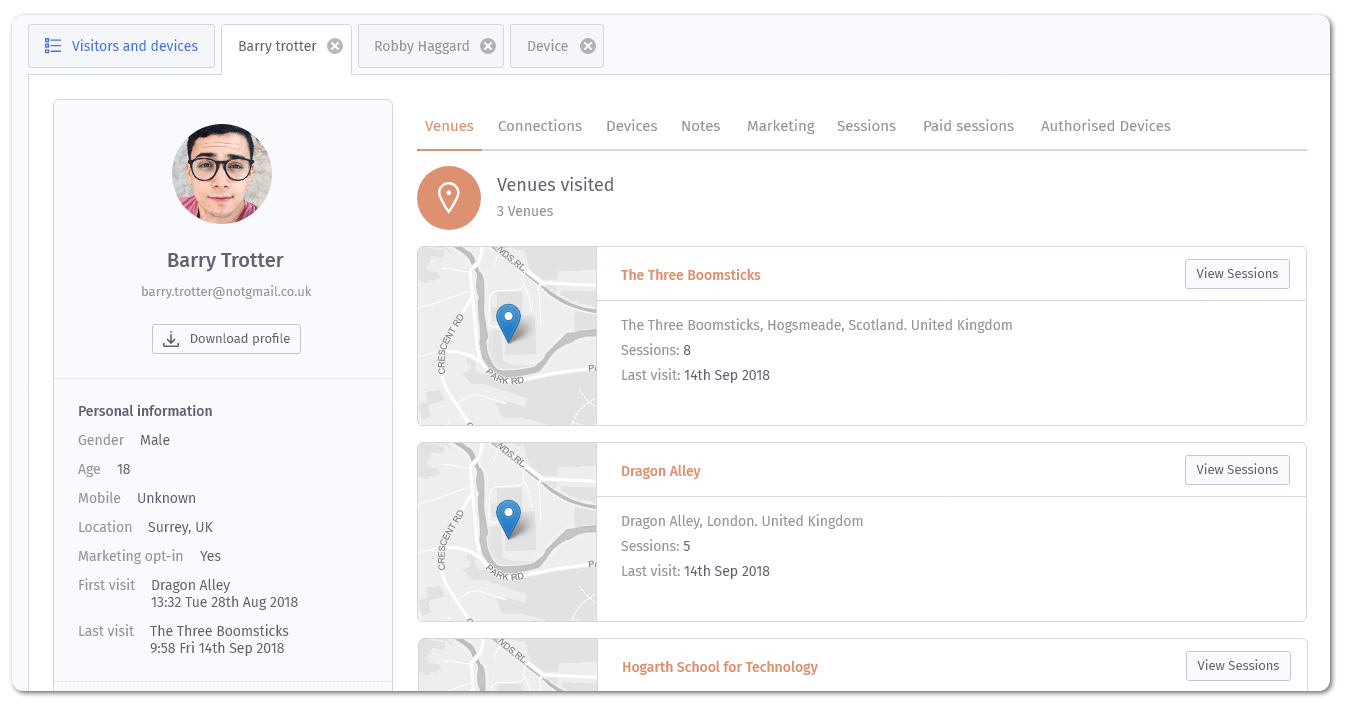
Task: Click the orange Venues visited pin icon
Action: (x=449, y=198)
